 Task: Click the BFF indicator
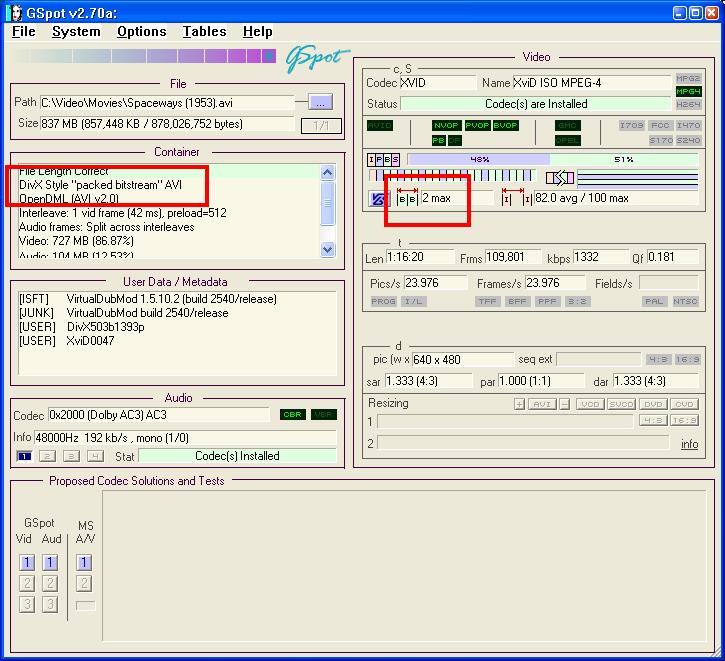[x=517, y=301]
